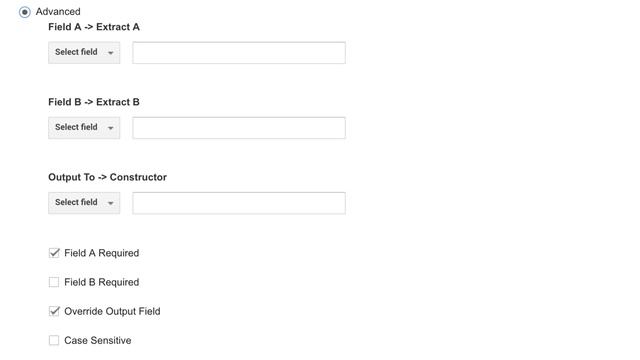Uncheck the Field A Required checkbox
Screen dimensions: 640x360
pyautogui.click(x=54, y=253)
